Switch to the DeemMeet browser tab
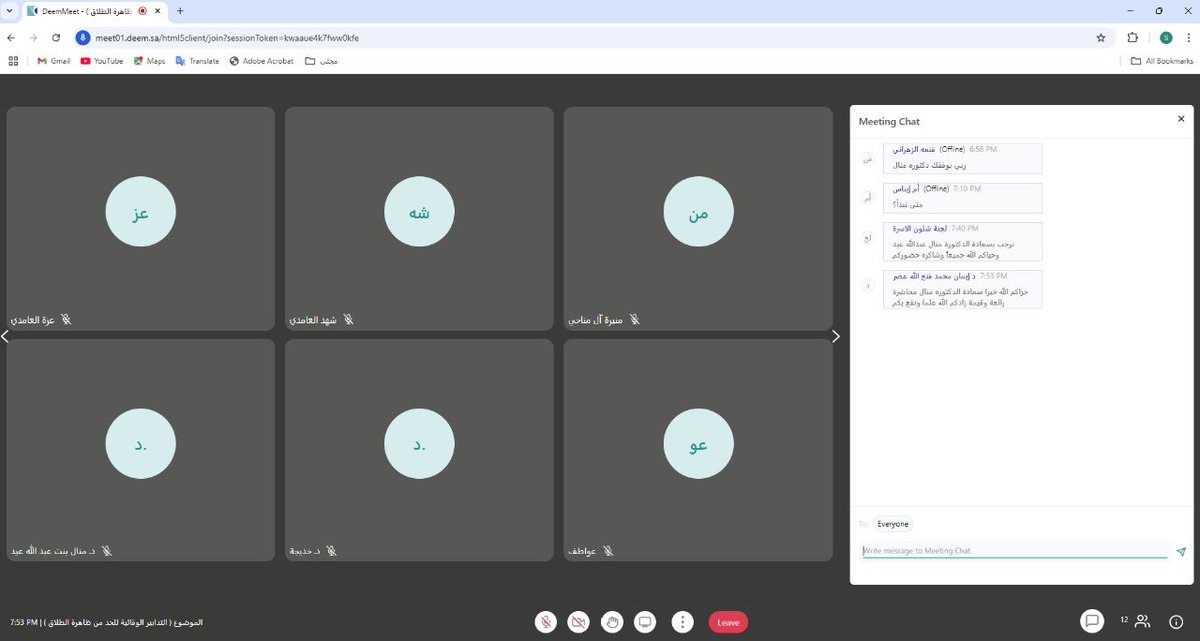Viewport: 1200px width, 641px height. [x=94, y=10]
